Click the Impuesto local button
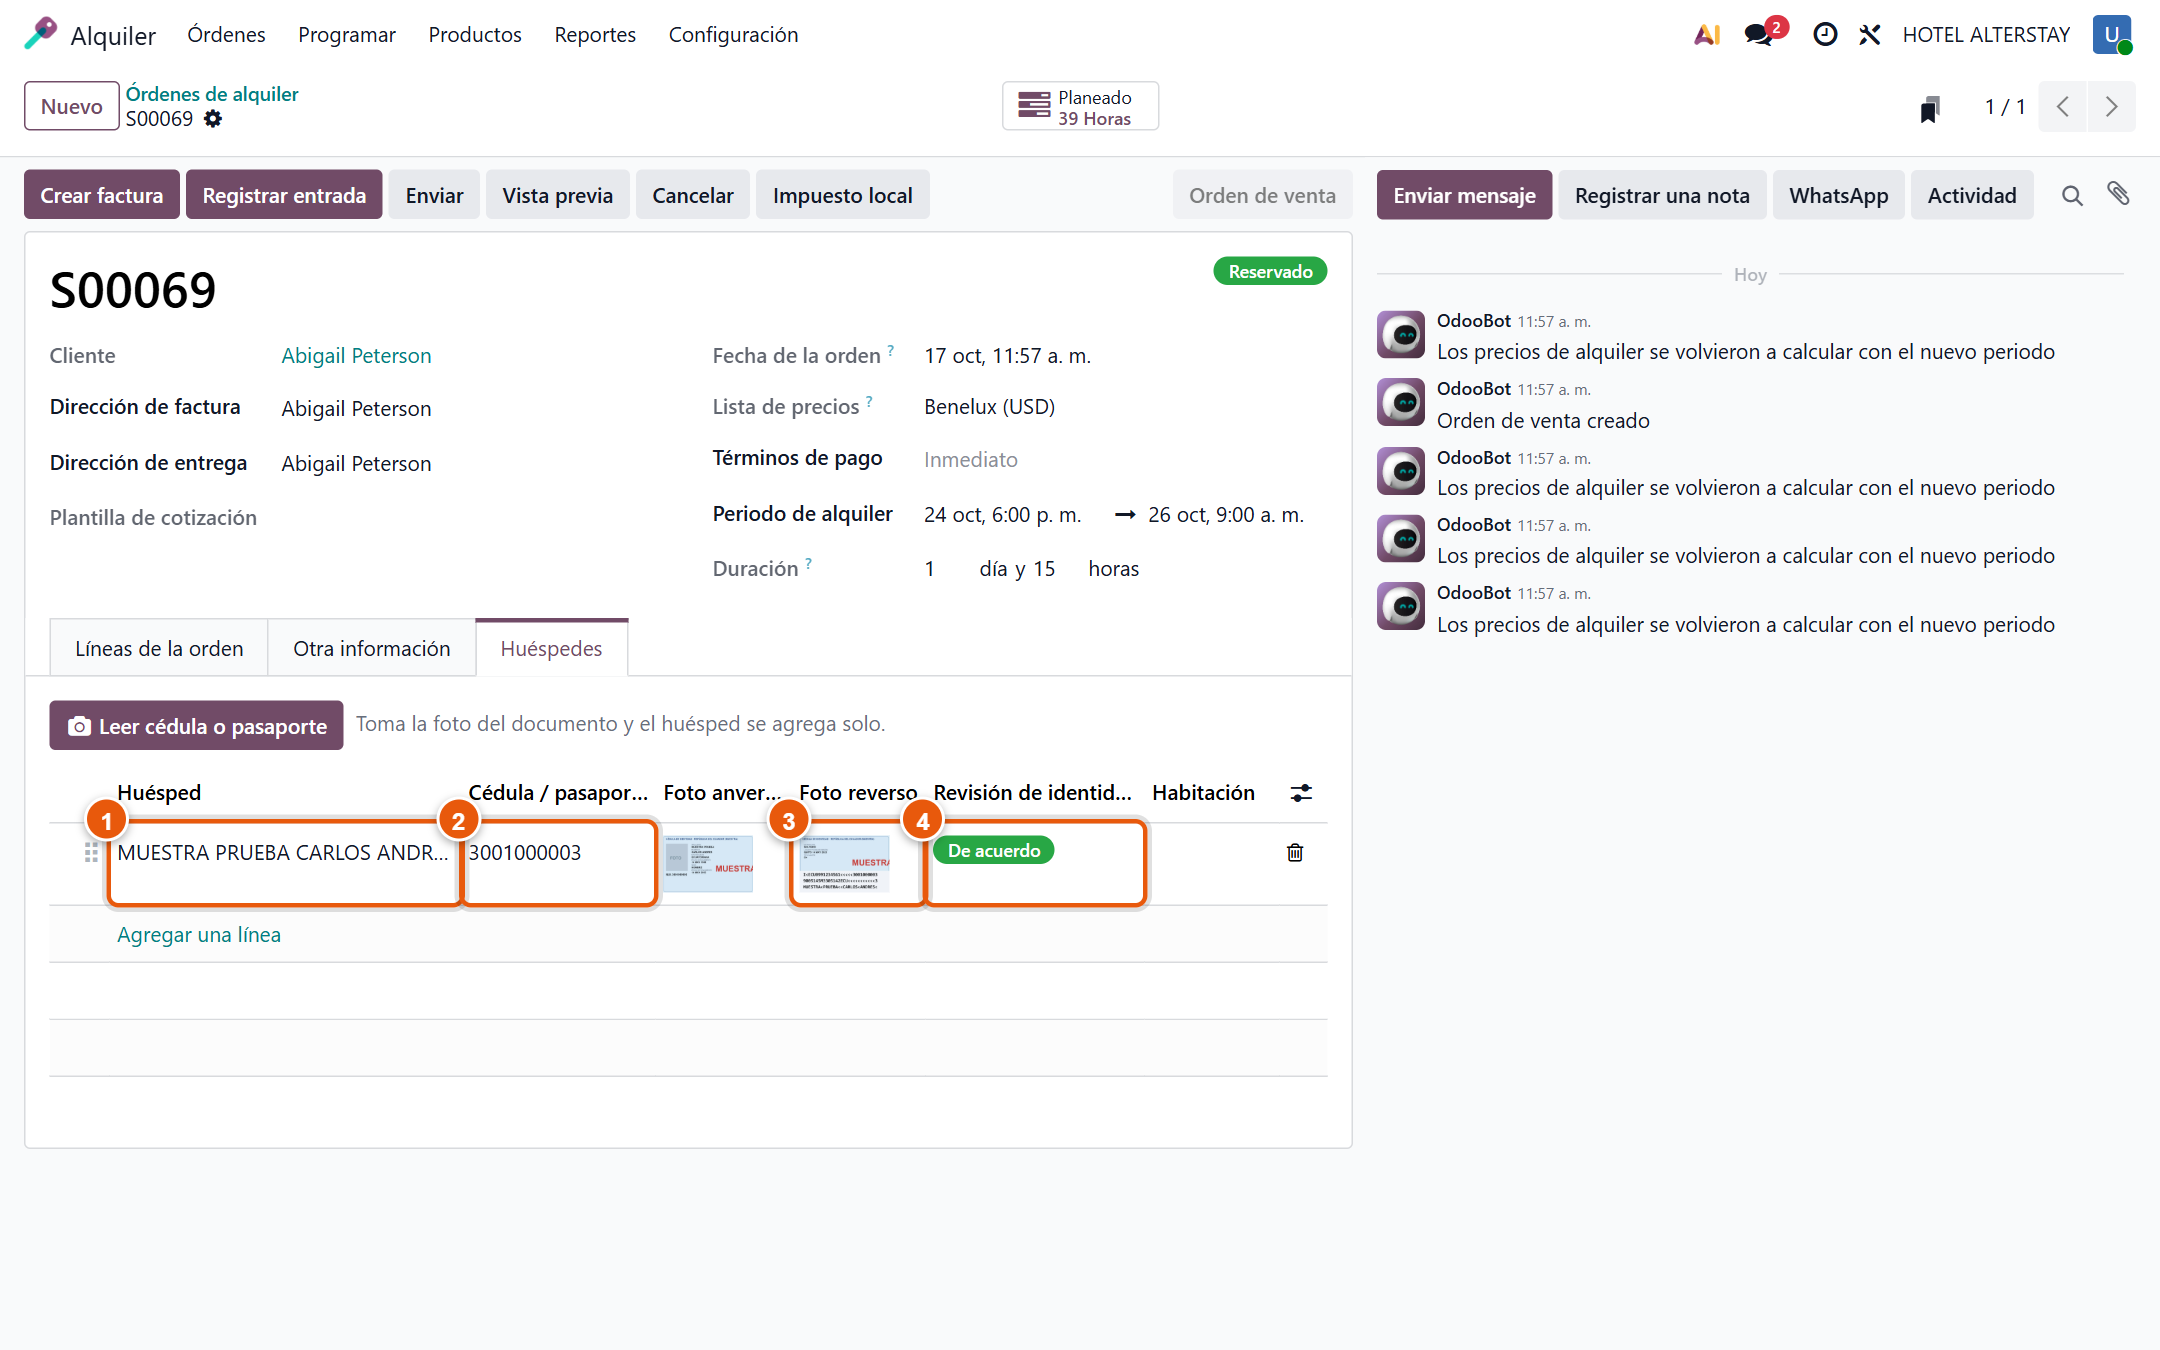 click(842, 195)
